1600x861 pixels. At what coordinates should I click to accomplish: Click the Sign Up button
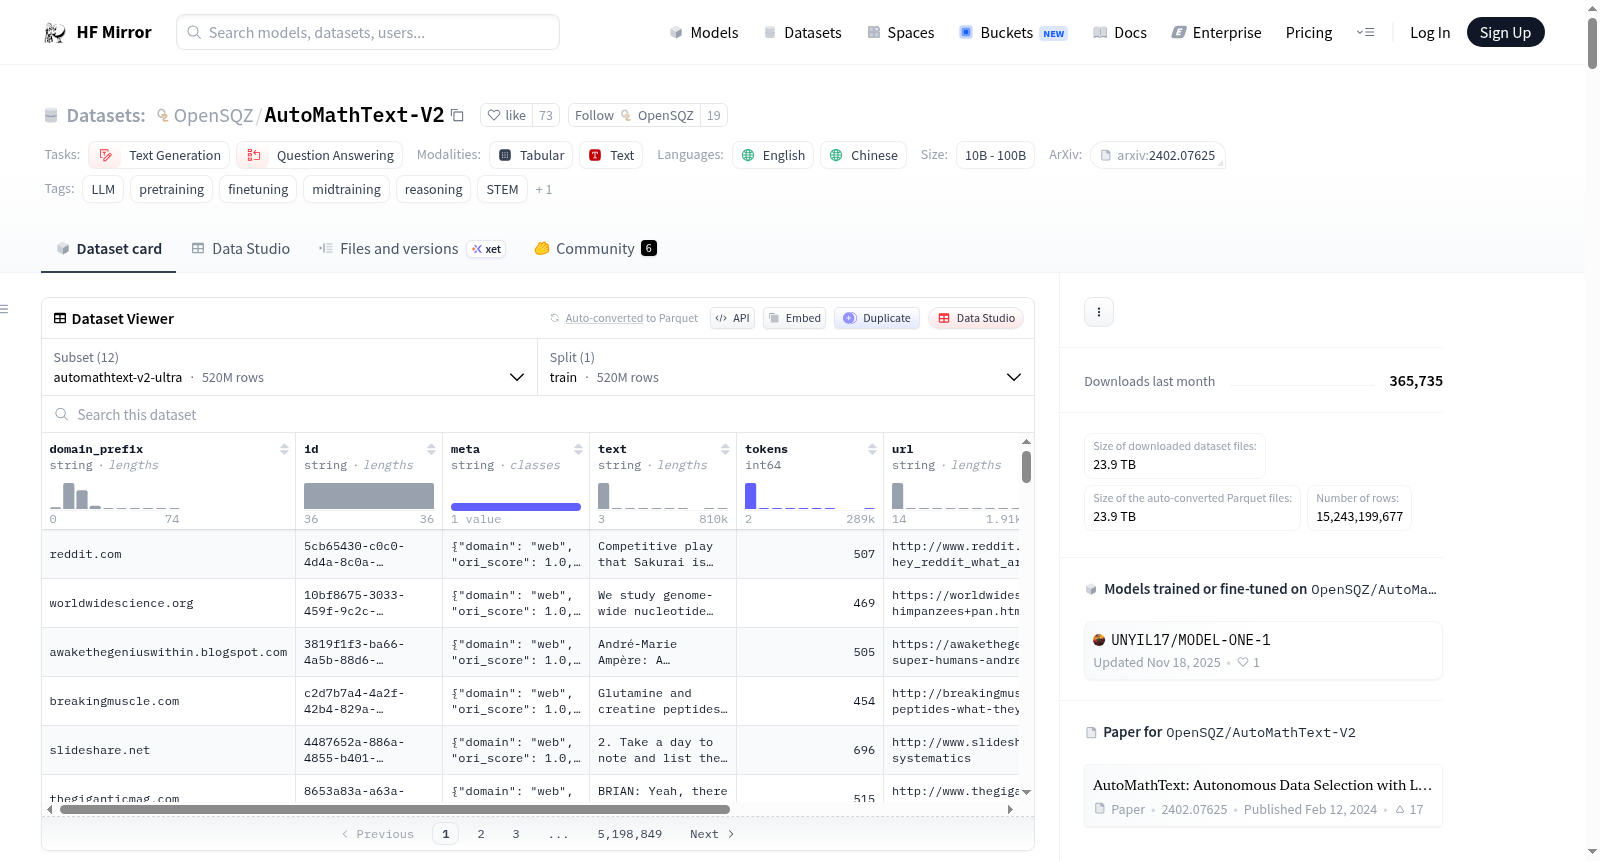click(1506, 33)
